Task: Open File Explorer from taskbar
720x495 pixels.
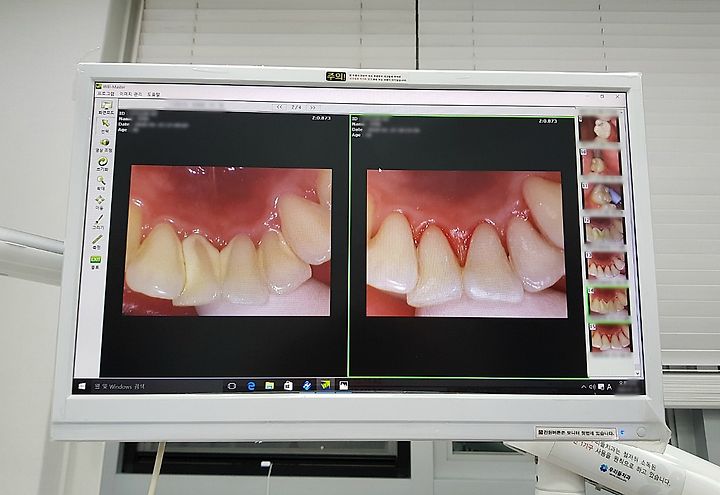Action: coord(270,386)
